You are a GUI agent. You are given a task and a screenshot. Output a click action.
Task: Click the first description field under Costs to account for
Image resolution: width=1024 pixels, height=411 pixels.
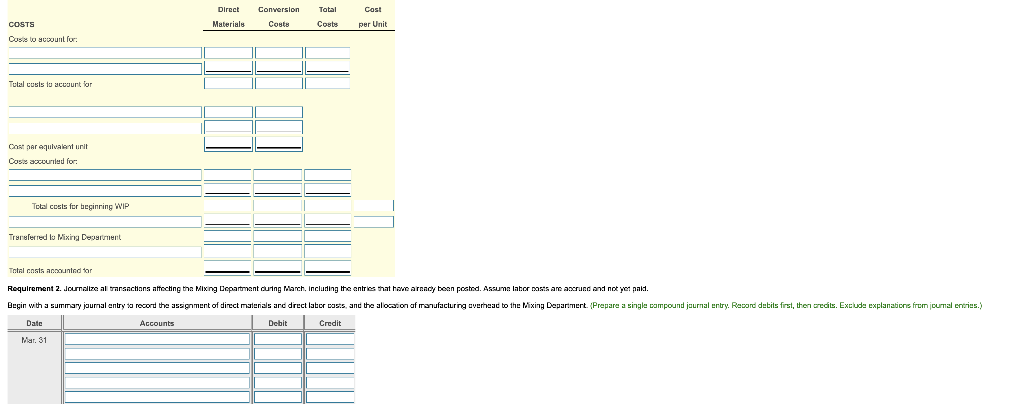[105, 53]
